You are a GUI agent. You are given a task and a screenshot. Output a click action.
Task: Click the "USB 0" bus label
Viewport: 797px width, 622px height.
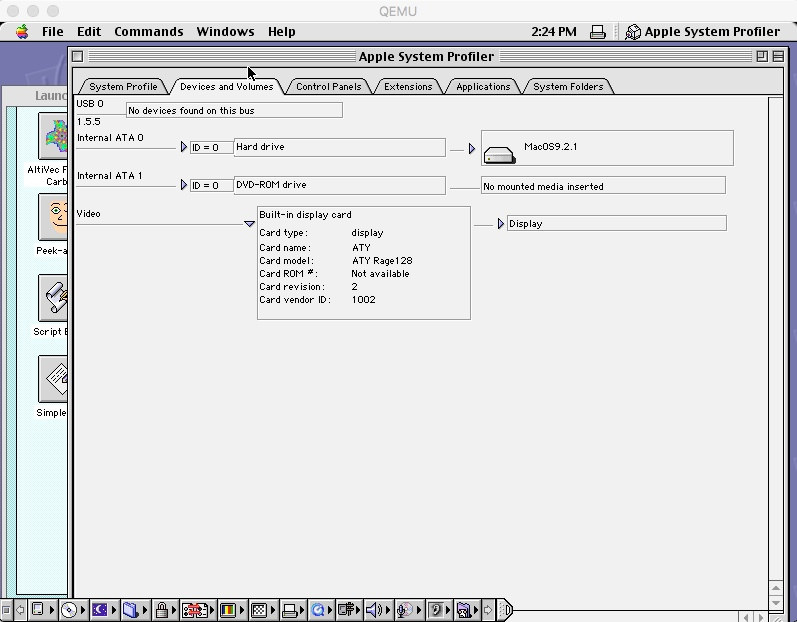90,104
